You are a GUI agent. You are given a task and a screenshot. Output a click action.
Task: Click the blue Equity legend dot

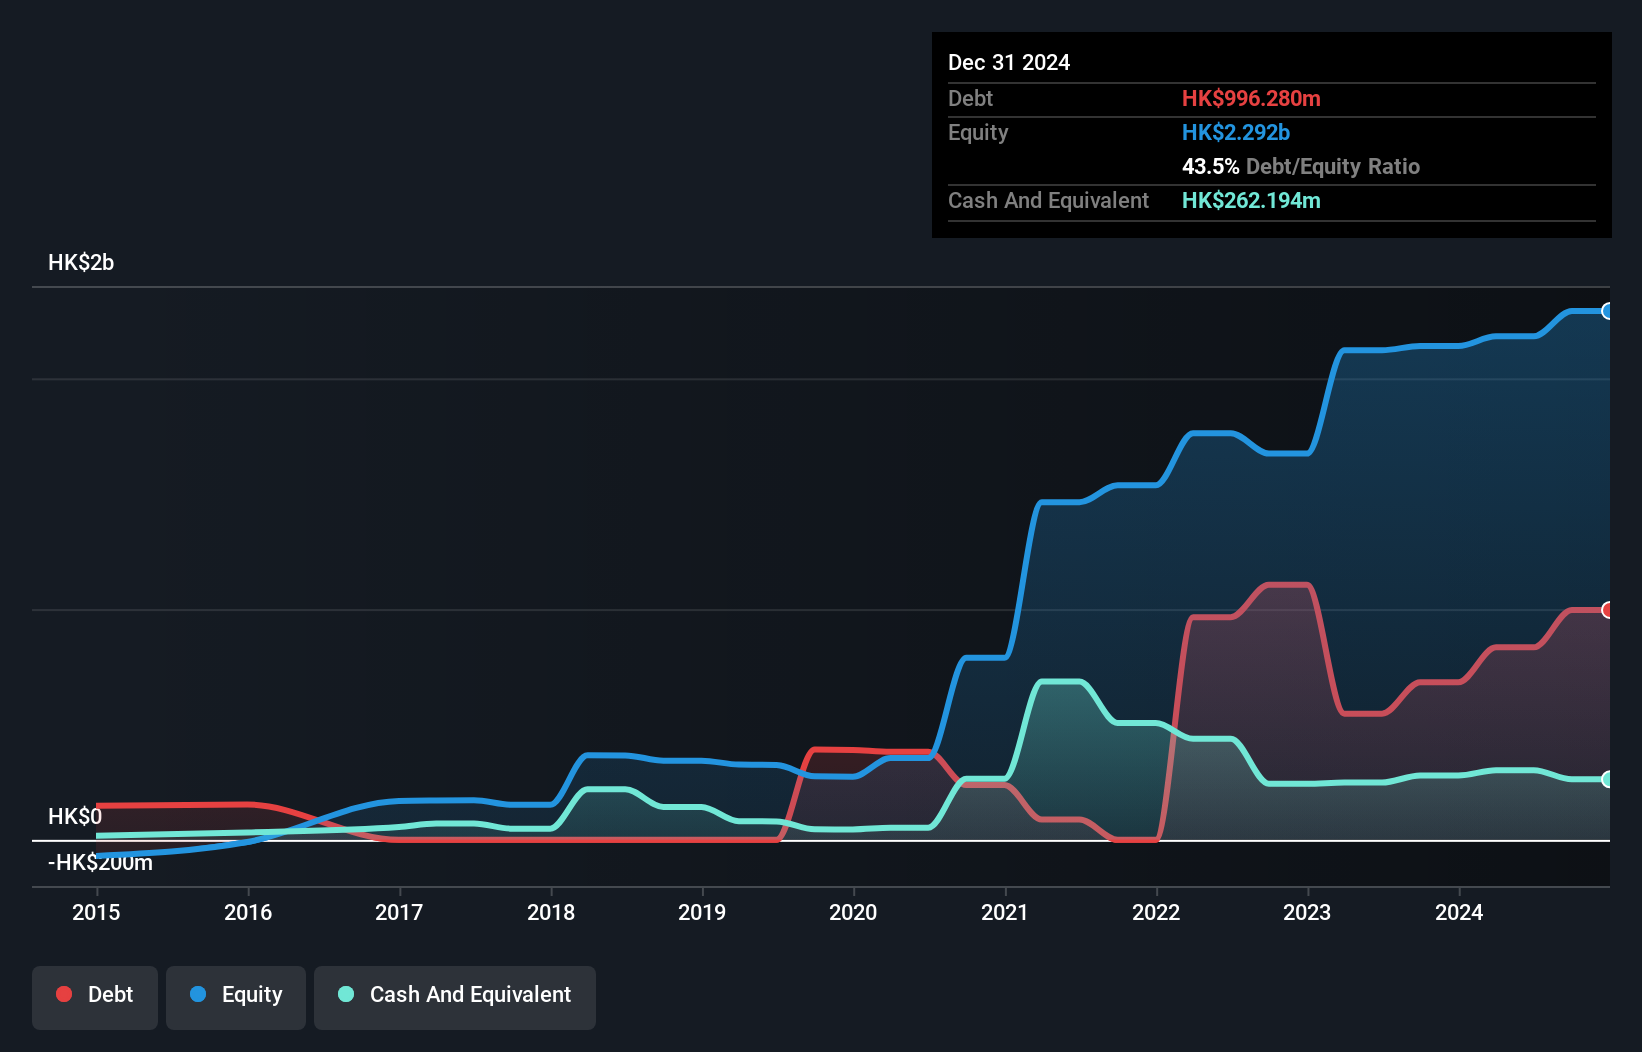pos(198,994)
